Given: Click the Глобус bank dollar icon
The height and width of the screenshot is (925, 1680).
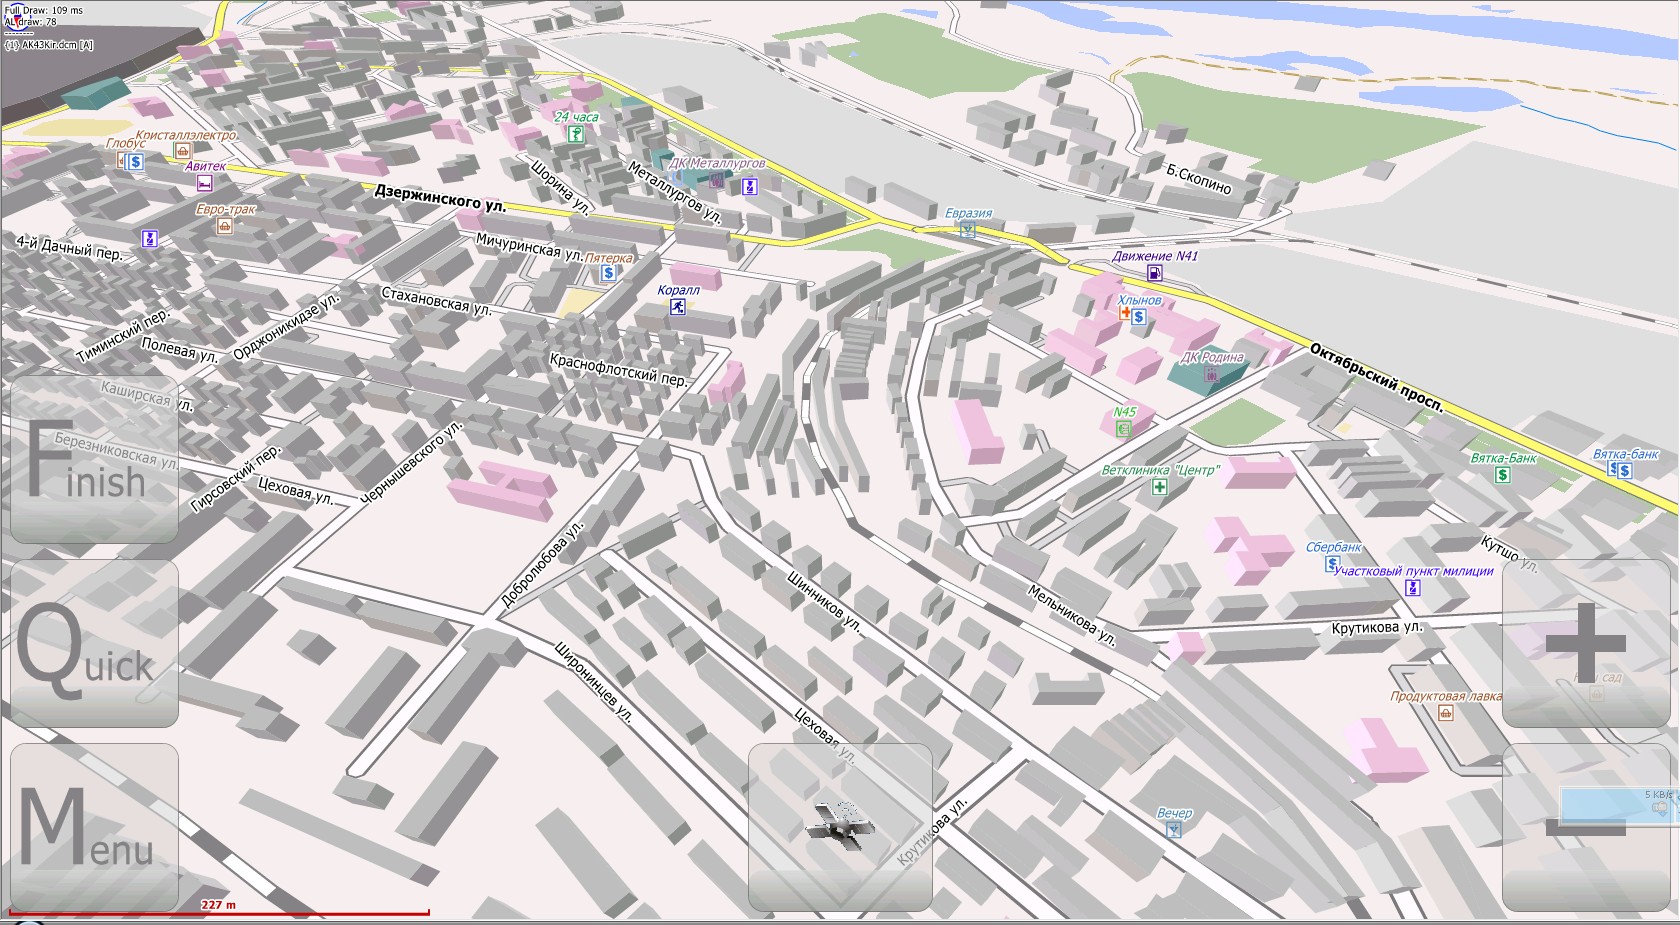Looking at the screenshot, I should (135, 161).
